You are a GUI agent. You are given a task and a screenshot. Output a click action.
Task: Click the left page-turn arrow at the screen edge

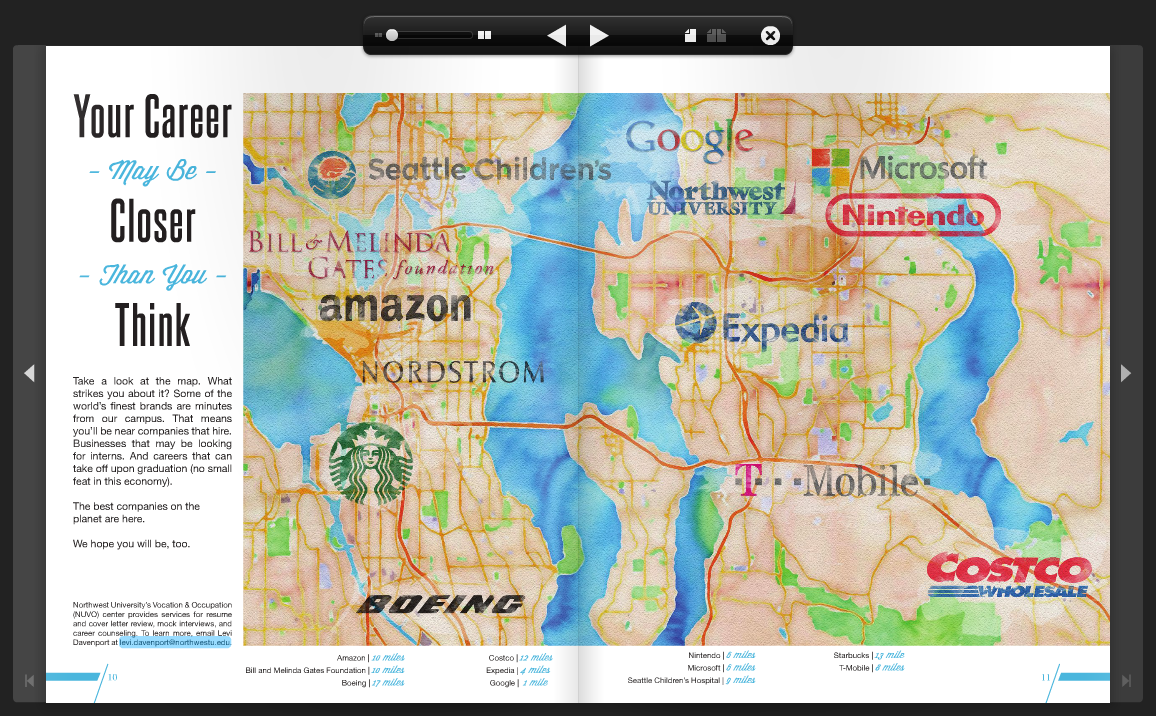tap(29, 373)
